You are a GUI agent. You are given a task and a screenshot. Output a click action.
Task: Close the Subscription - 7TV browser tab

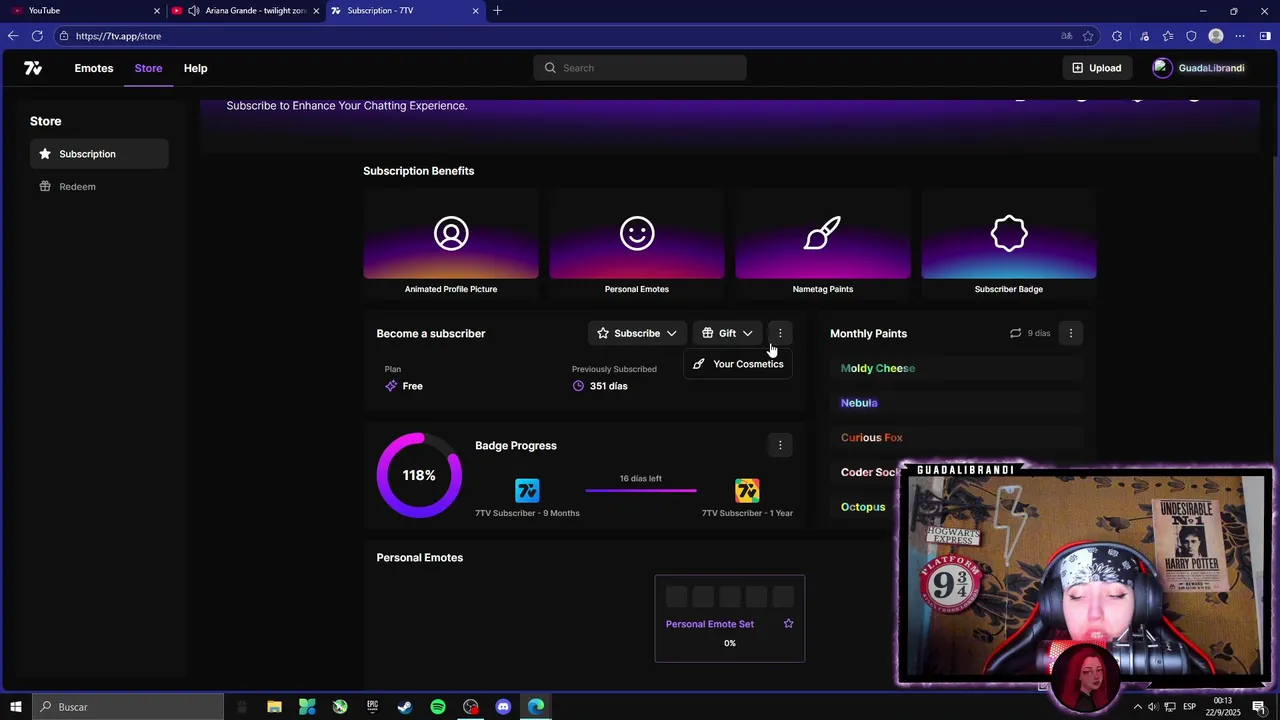click(x=475, y=10)
